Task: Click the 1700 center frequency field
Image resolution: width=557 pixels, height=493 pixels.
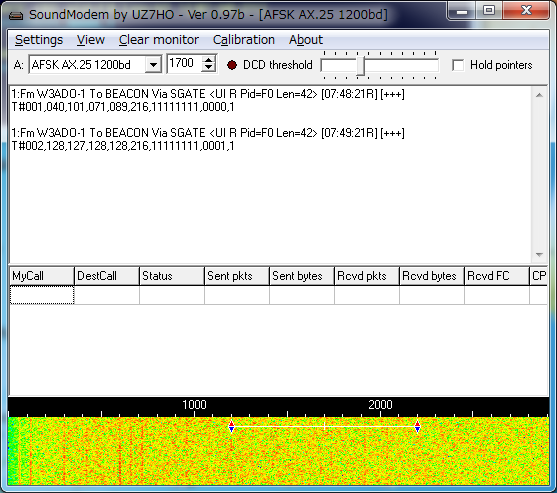Action: 184,64
